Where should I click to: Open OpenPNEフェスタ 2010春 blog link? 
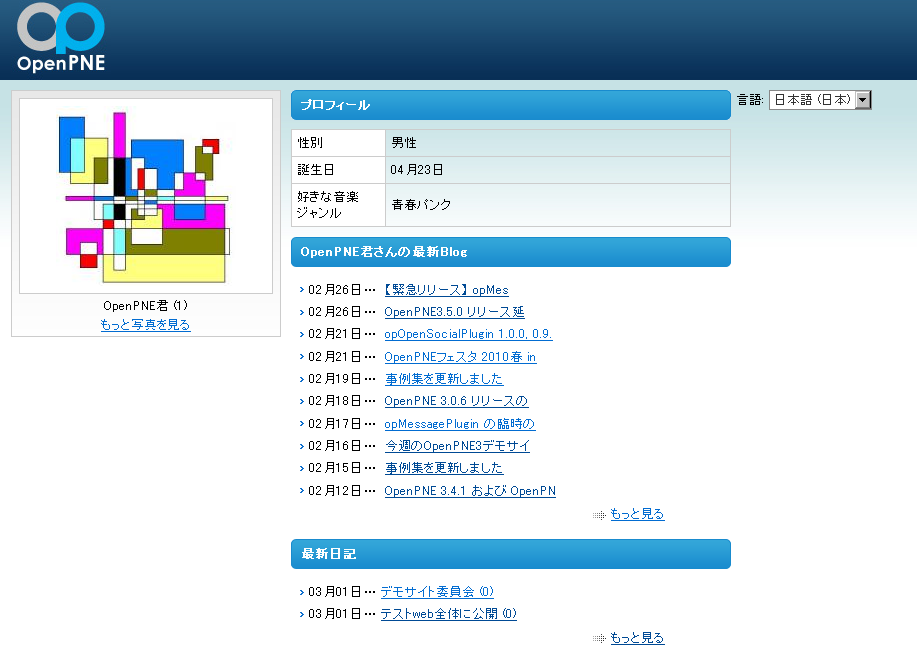[x=460, y=357]
